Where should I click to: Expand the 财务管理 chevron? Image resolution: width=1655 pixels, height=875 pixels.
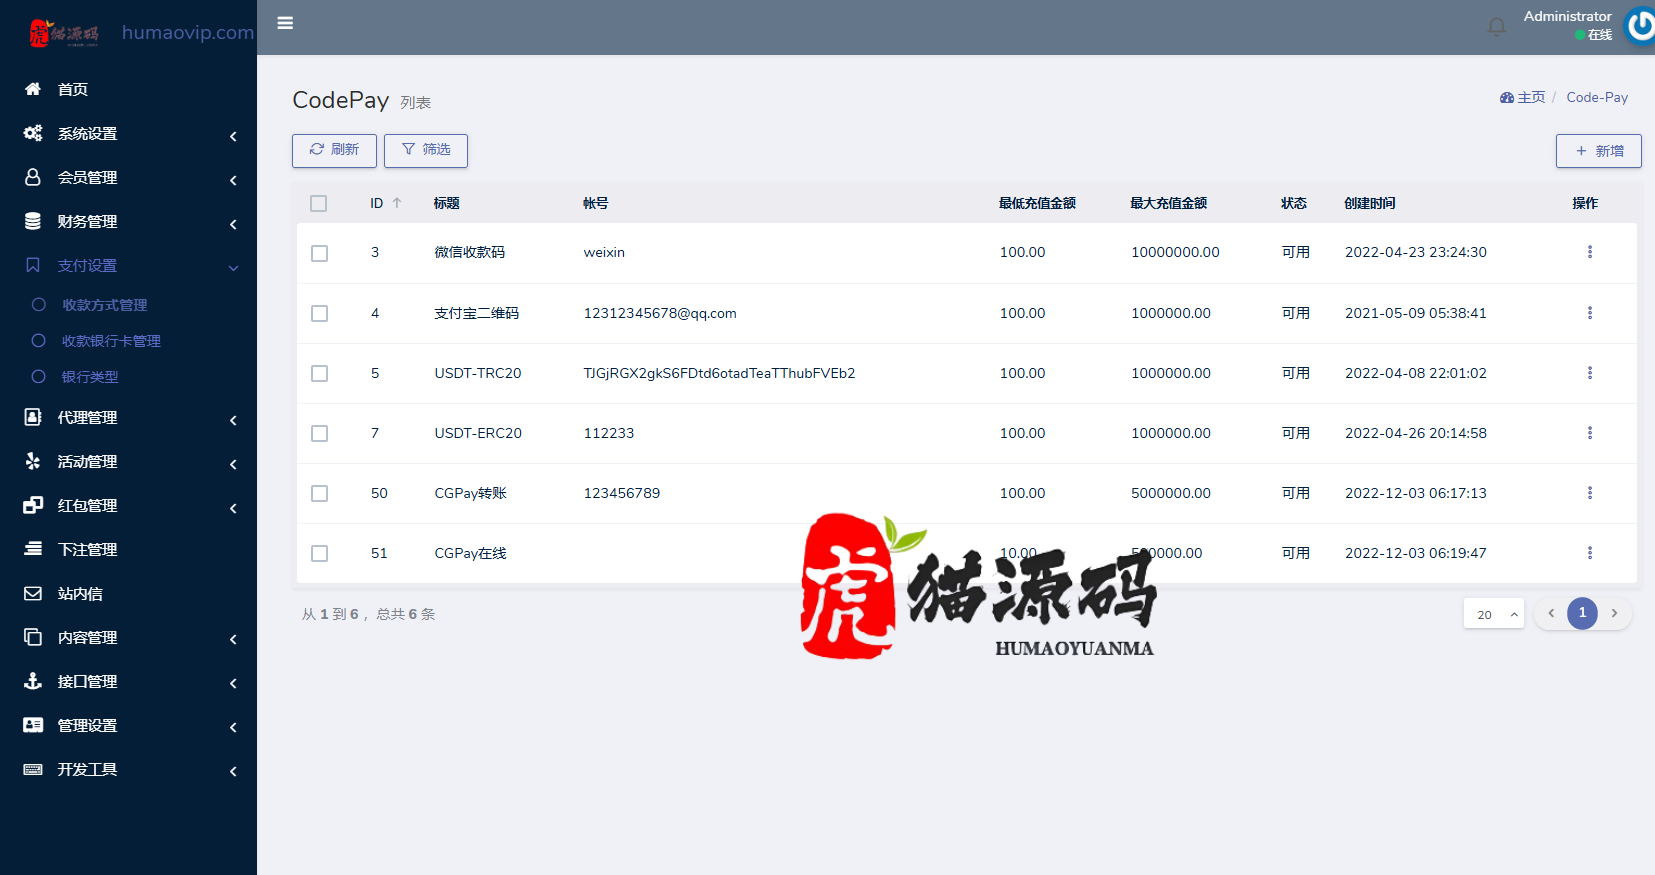tap(233, 224)
